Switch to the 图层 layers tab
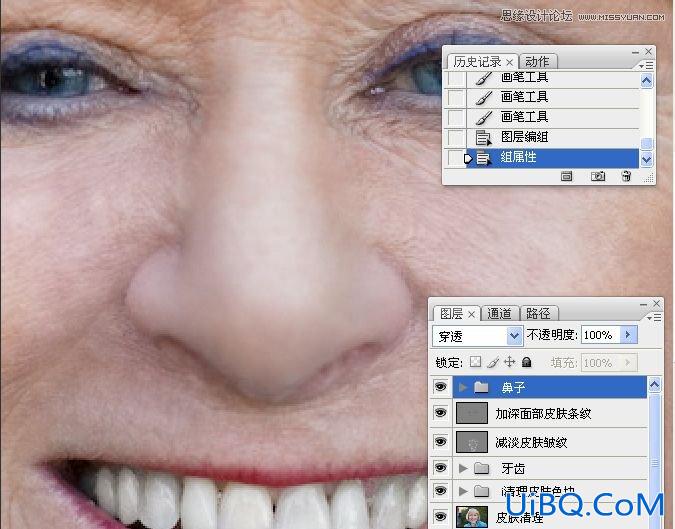The image size is (675, 529). 452,314
